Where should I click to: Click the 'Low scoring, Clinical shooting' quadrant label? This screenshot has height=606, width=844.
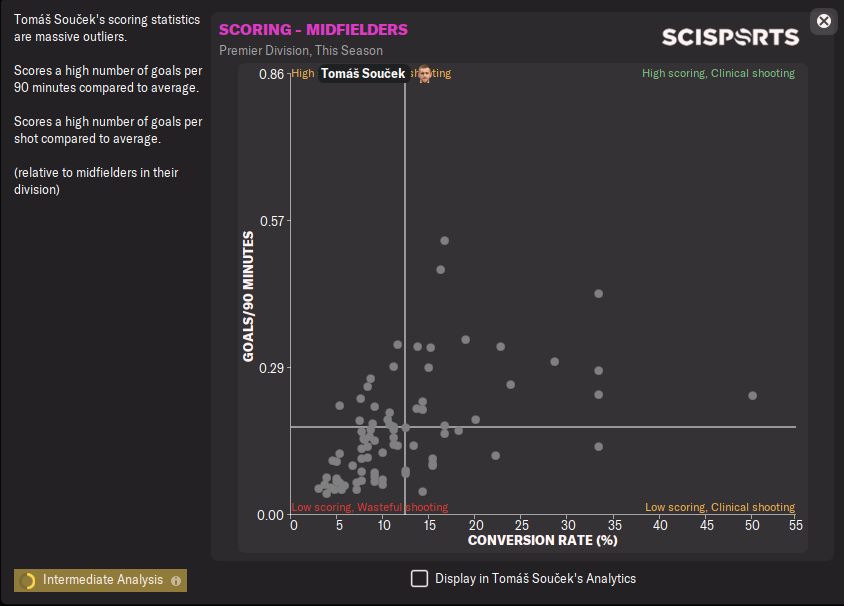pyautogui.click(x=720, y=507)
